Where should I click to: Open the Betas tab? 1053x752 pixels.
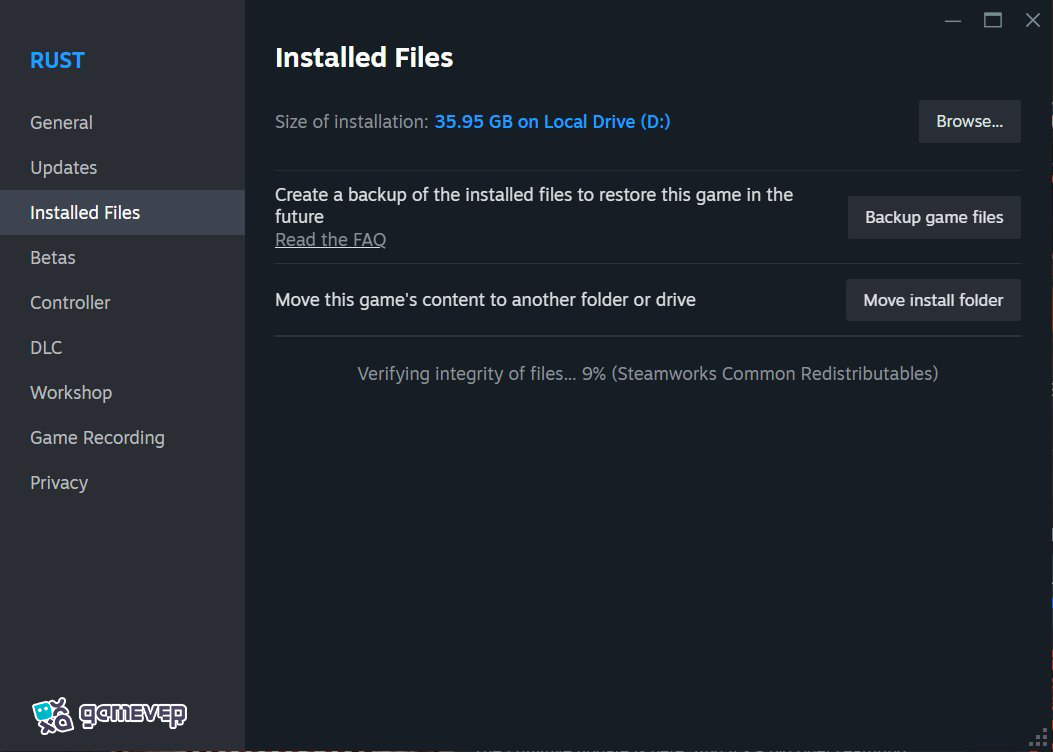[x=52, y=258]
